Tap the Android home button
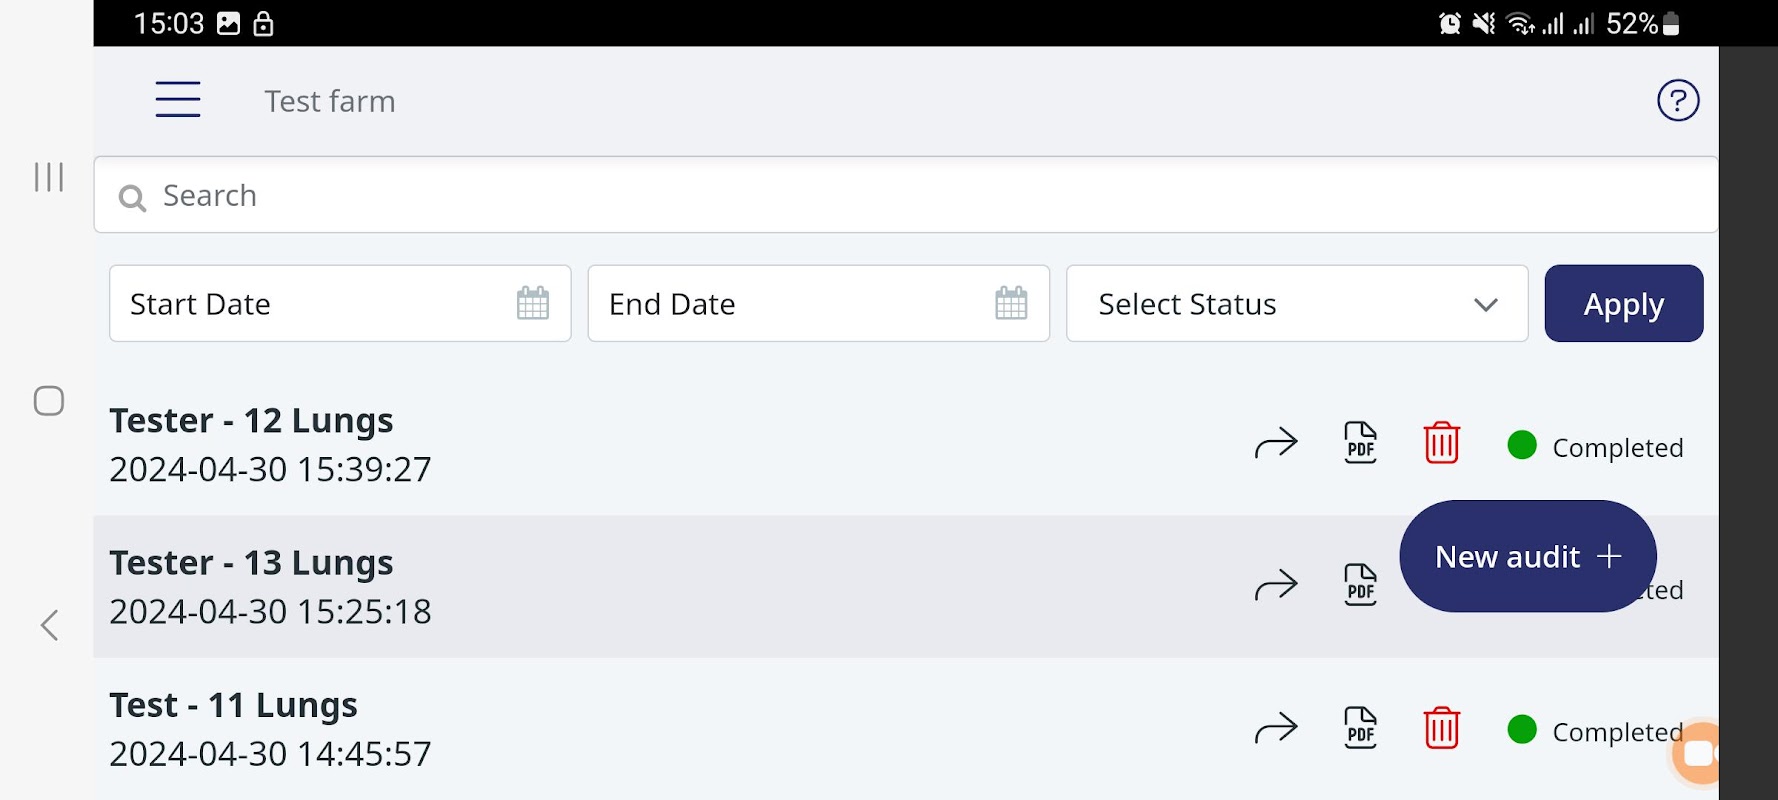Viewport: 1778px width, 800px height. coord(49,401)
